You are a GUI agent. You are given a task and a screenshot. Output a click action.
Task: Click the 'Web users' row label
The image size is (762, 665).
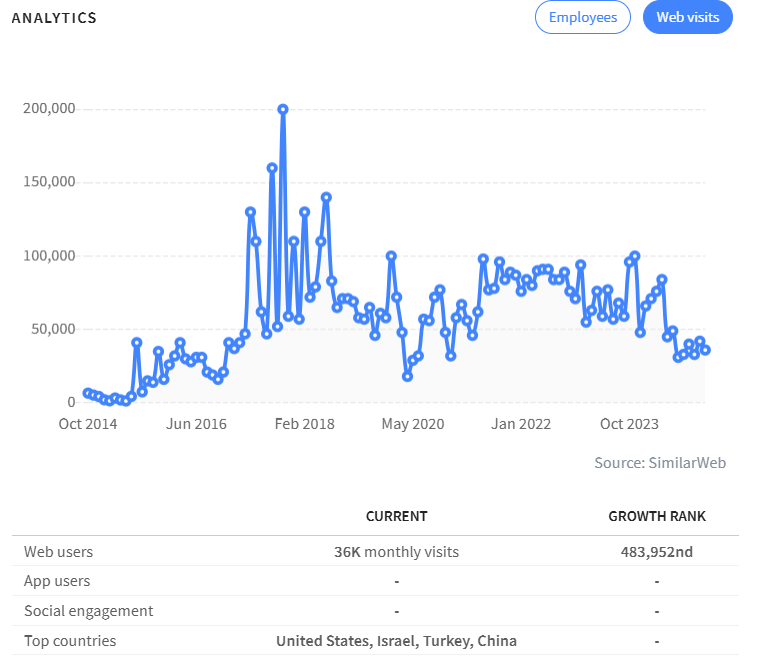58,552
